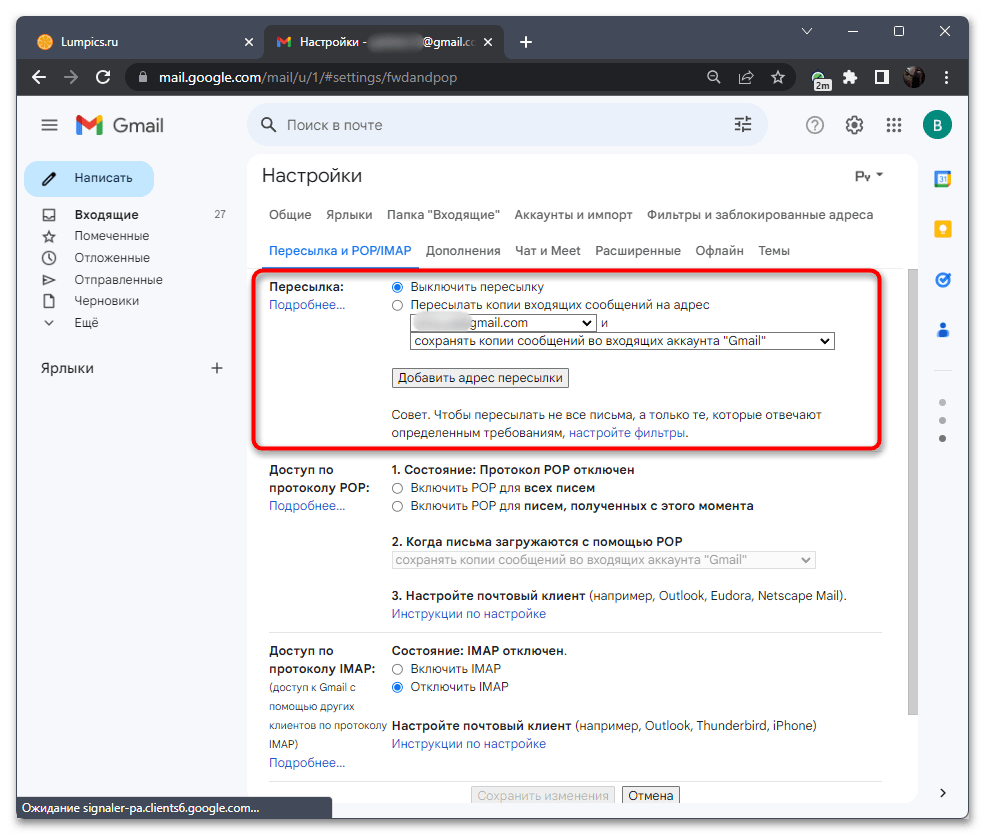Expand the forwarding copy handling dropdown
The width and height of the screenshot is (985, 835).
click(621, 341)
